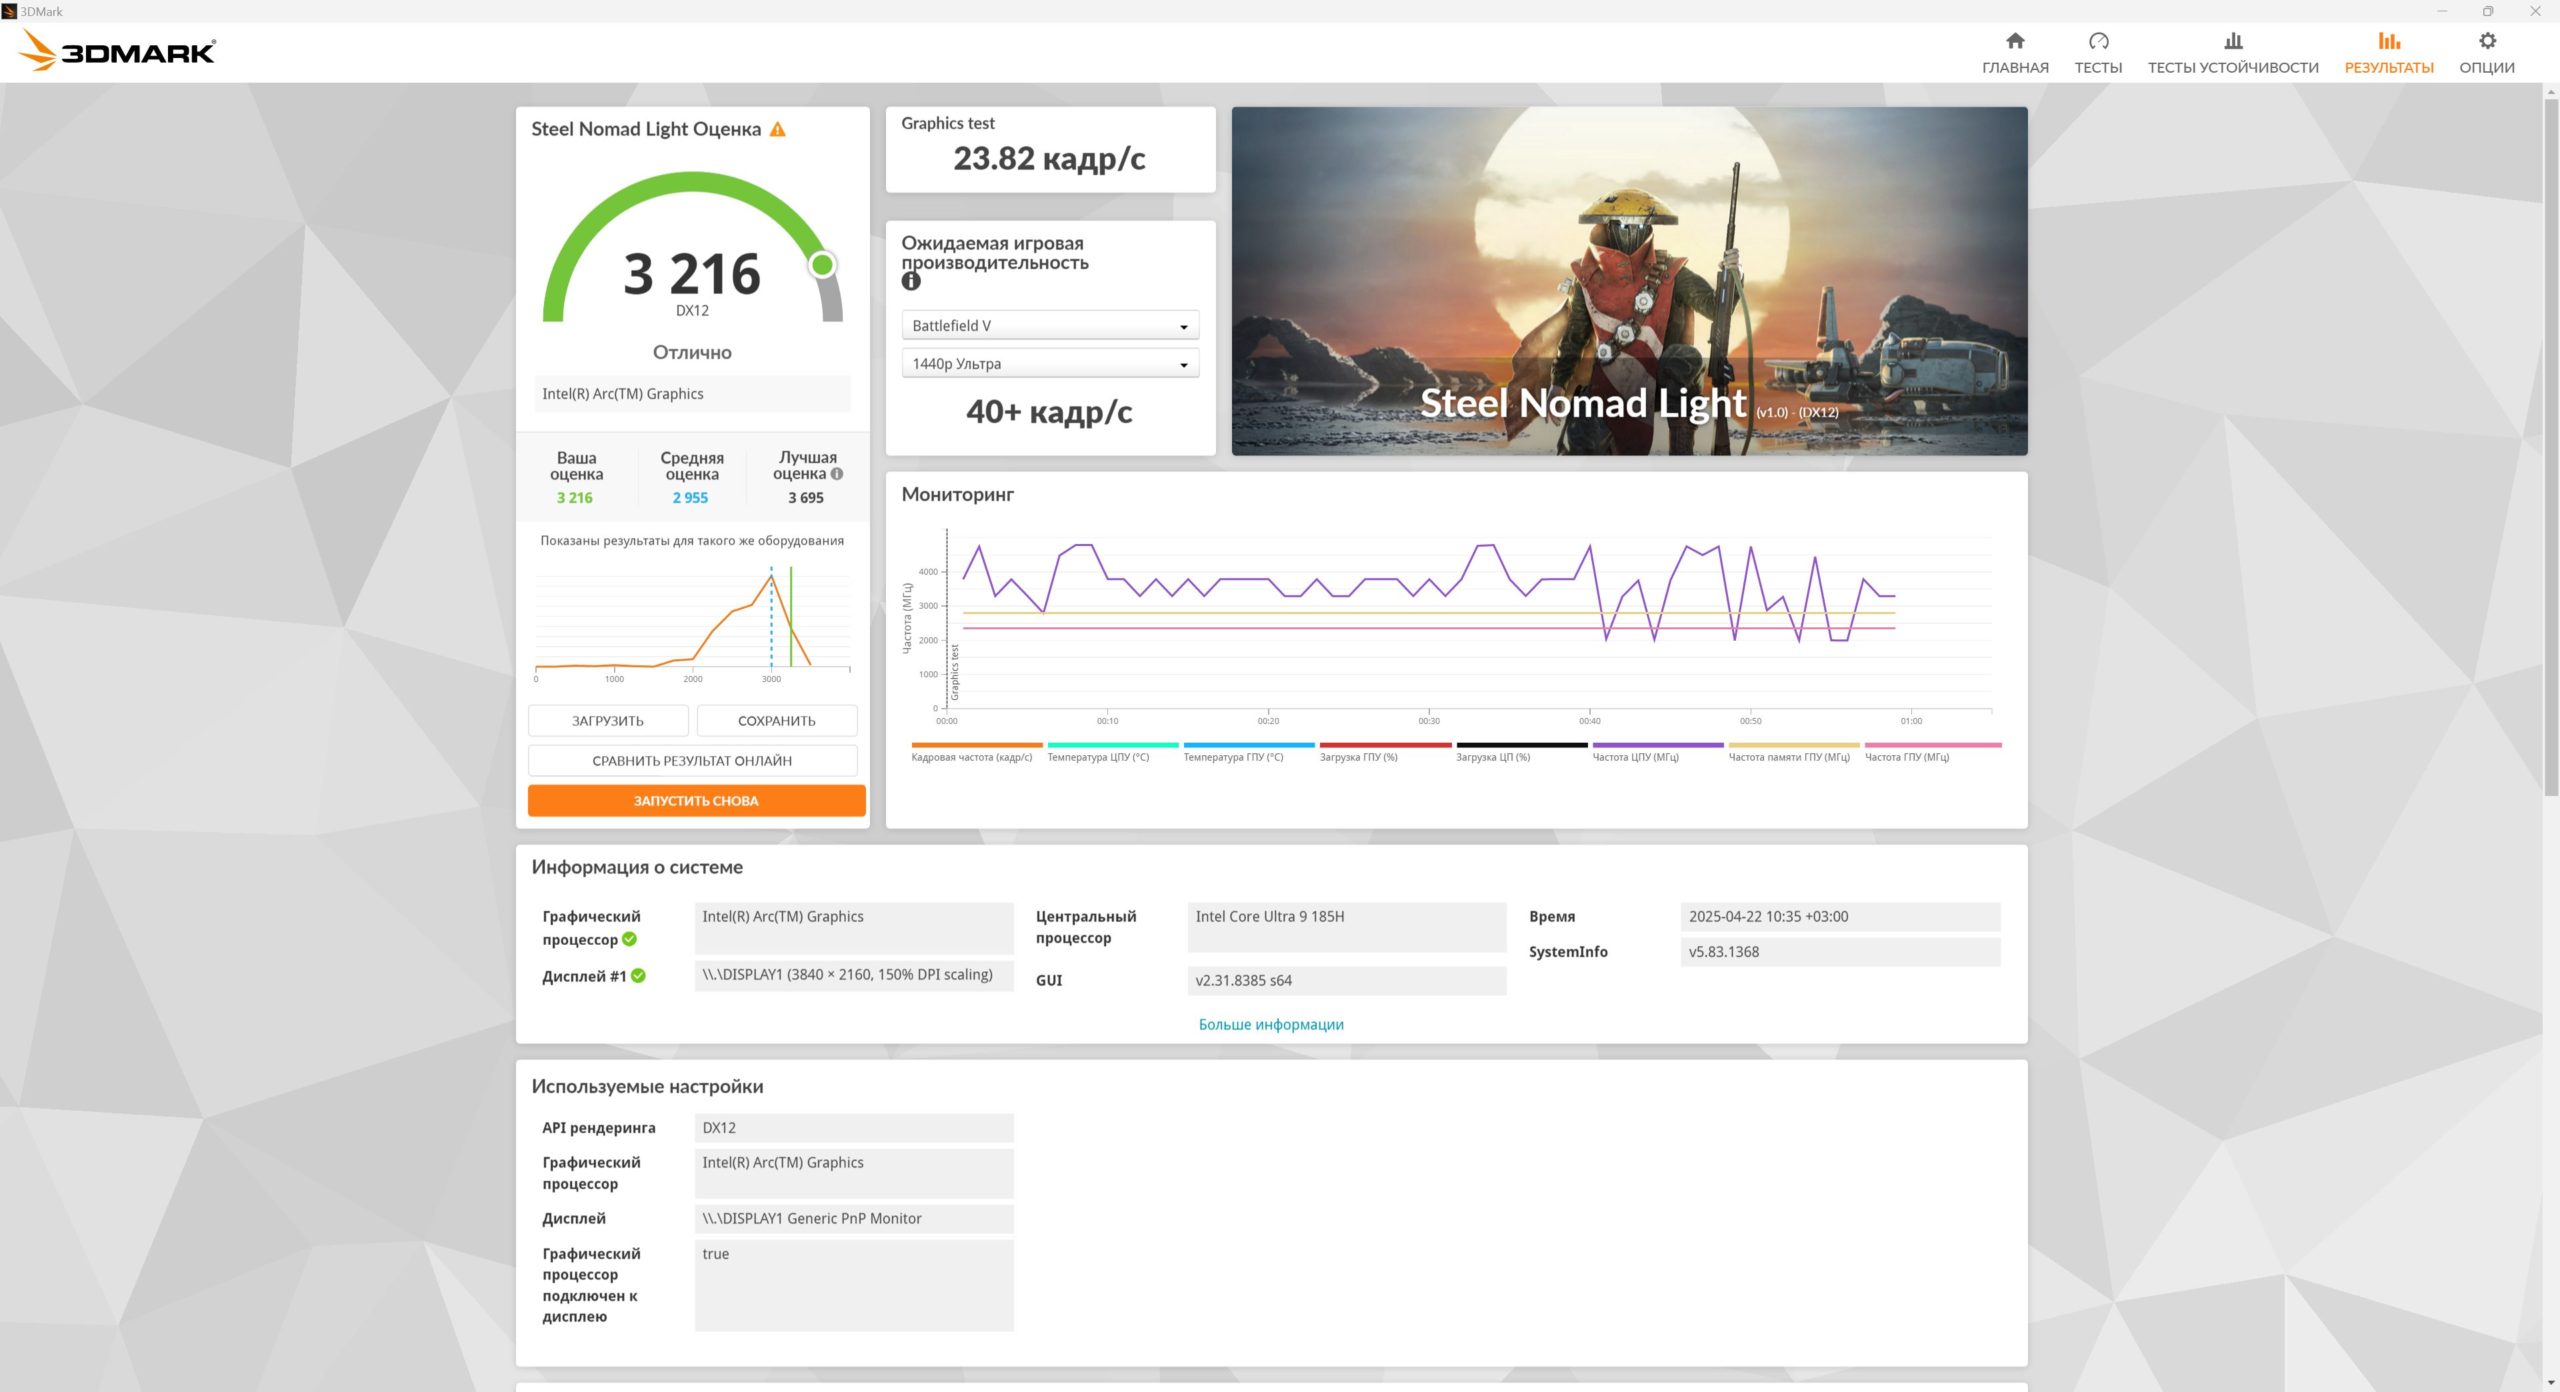Click the \\.\DISPLAY1 (3840 × 2160, 150% DPI scaling) value
This screenshot has width=2560, height=1392.
(x=854, y=975)
